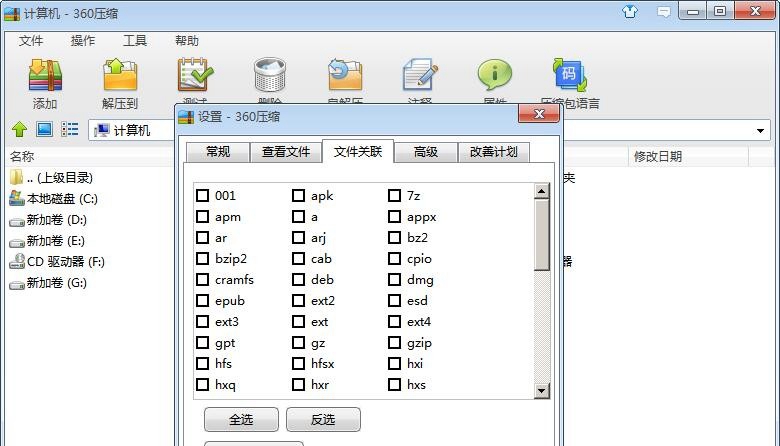Screen dimensions: 780x446
Task: Check the cpio format checkbox
Action: point(394,259)
